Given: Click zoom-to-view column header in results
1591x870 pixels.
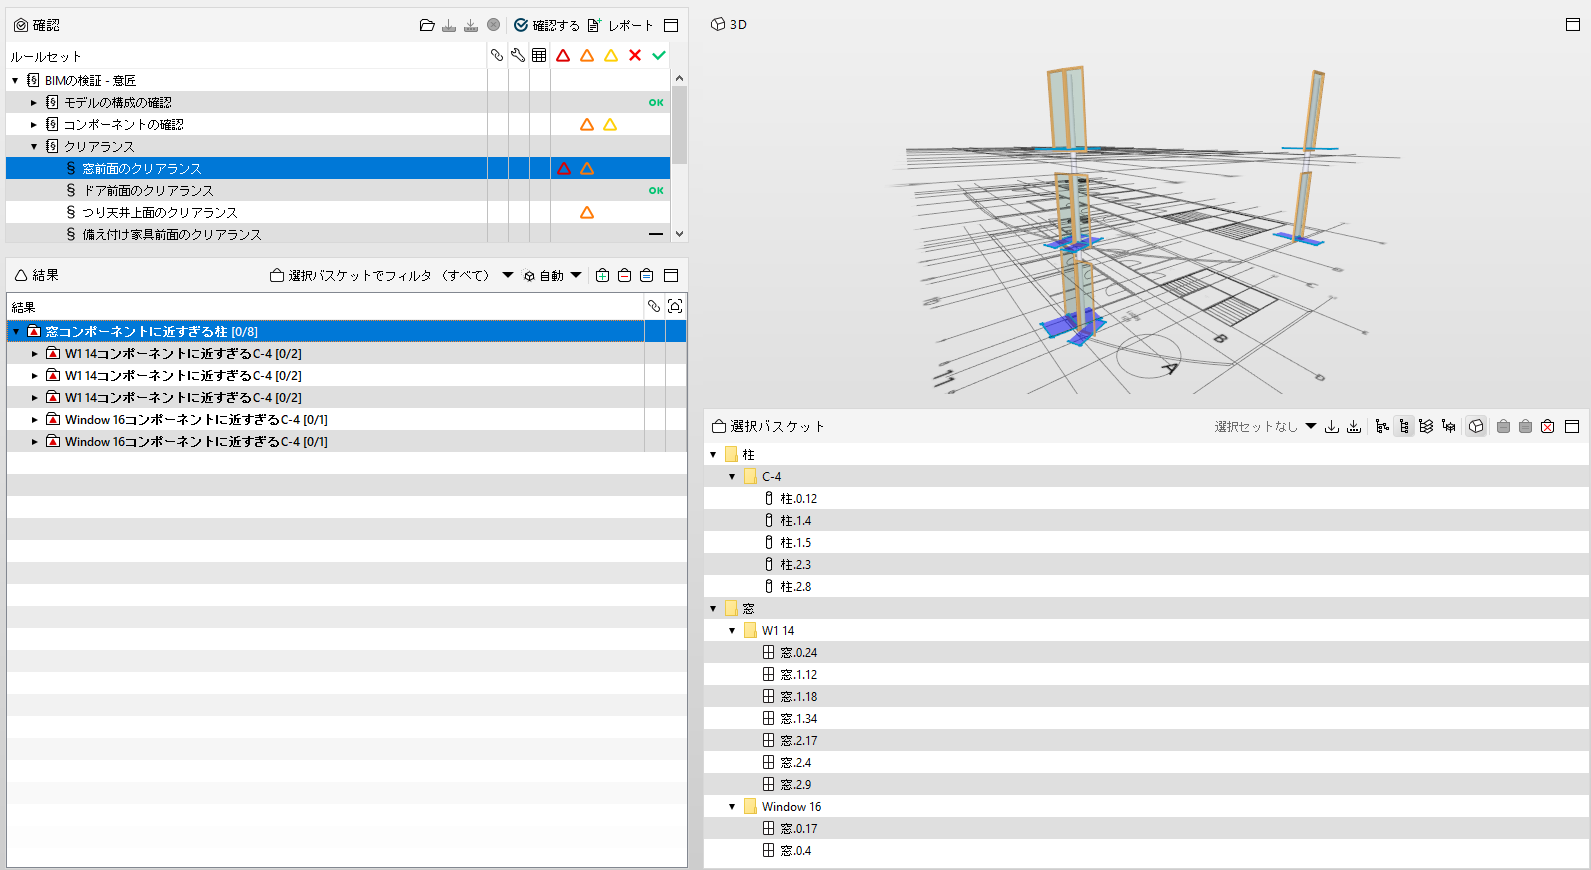Looking at the screenshot, I should pyautogui.click(x=675, y=306).
